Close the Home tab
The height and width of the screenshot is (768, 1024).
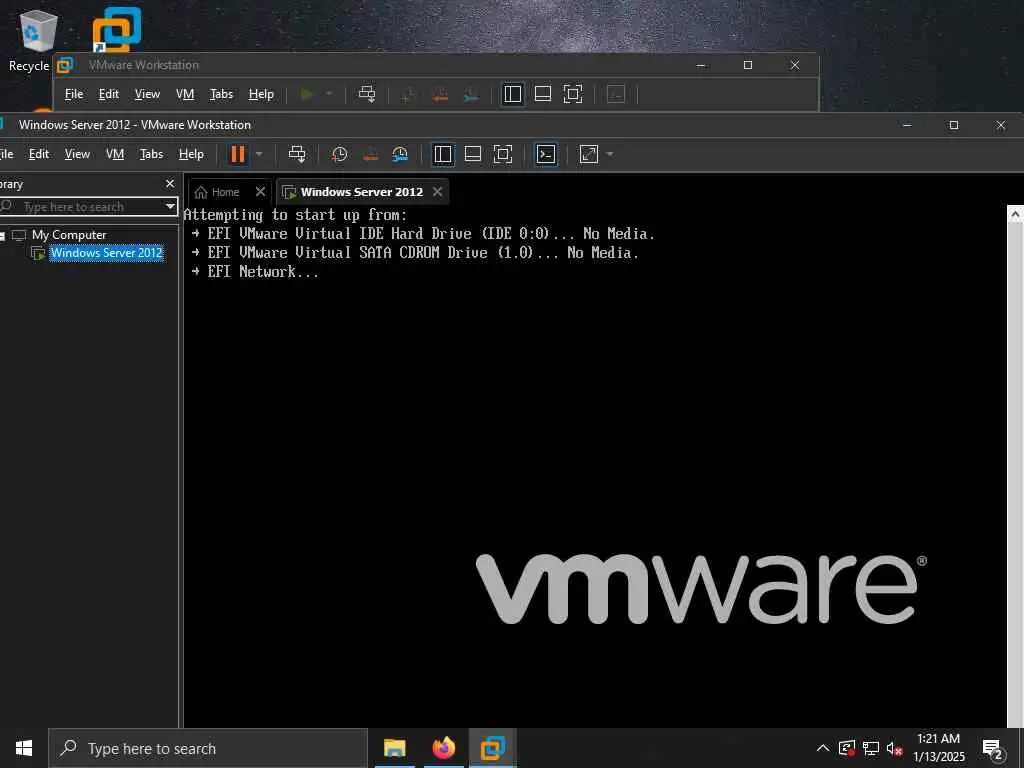tap(260, 191)
